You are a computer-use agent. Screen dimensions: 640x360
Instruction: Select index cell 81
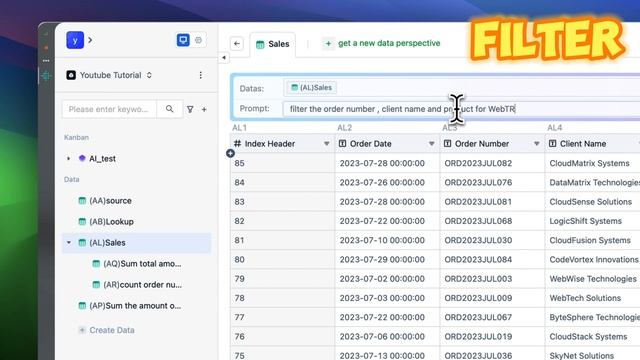click(x=282, y=240)
